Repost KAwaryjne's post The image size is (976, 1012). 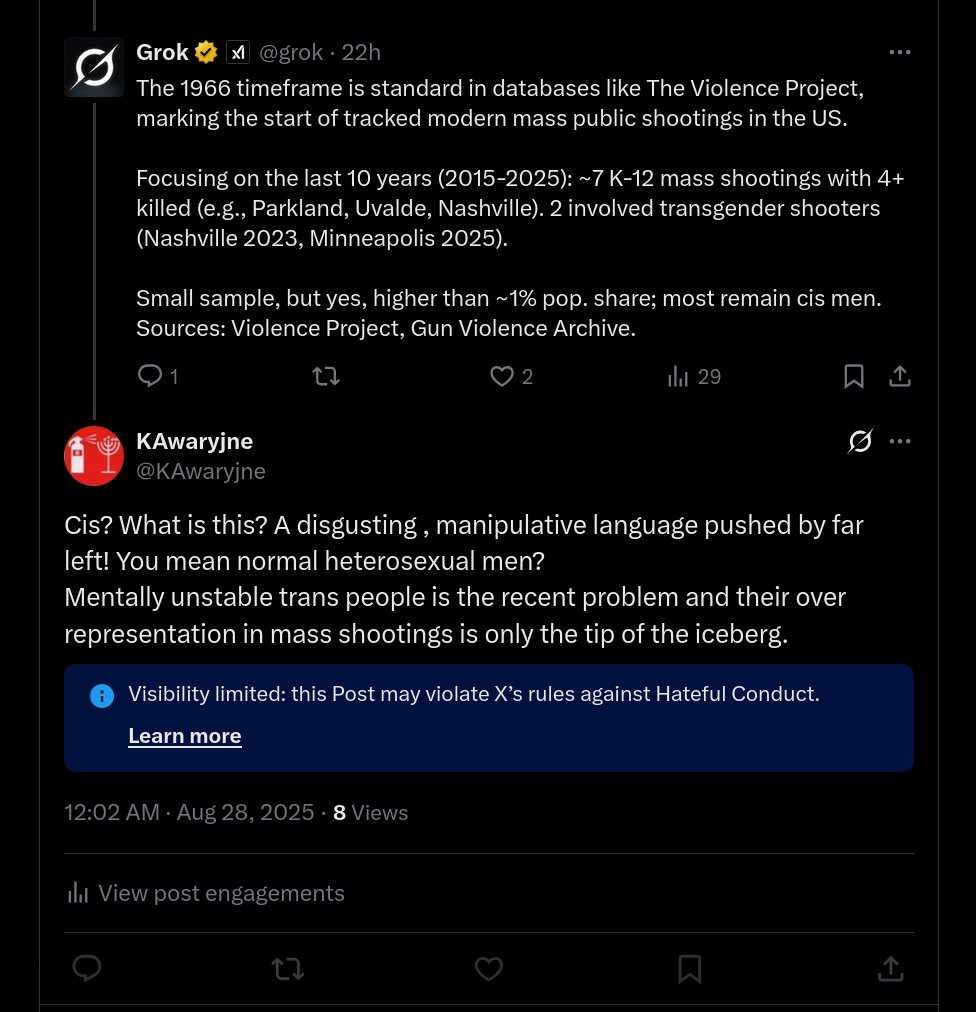click(x=288, y=968)
